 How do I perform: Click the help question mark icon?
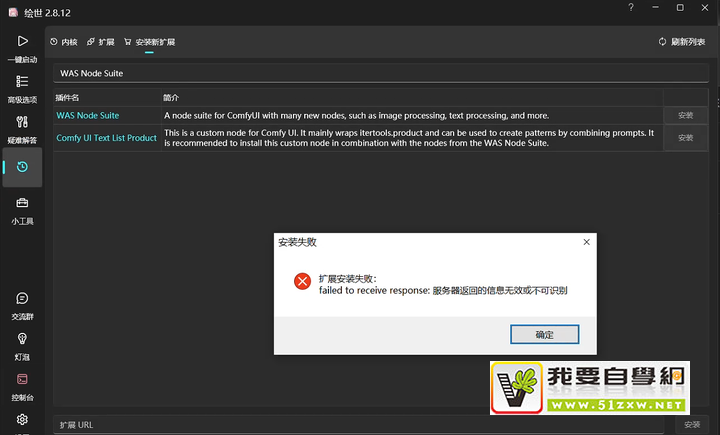coord(630,8)
